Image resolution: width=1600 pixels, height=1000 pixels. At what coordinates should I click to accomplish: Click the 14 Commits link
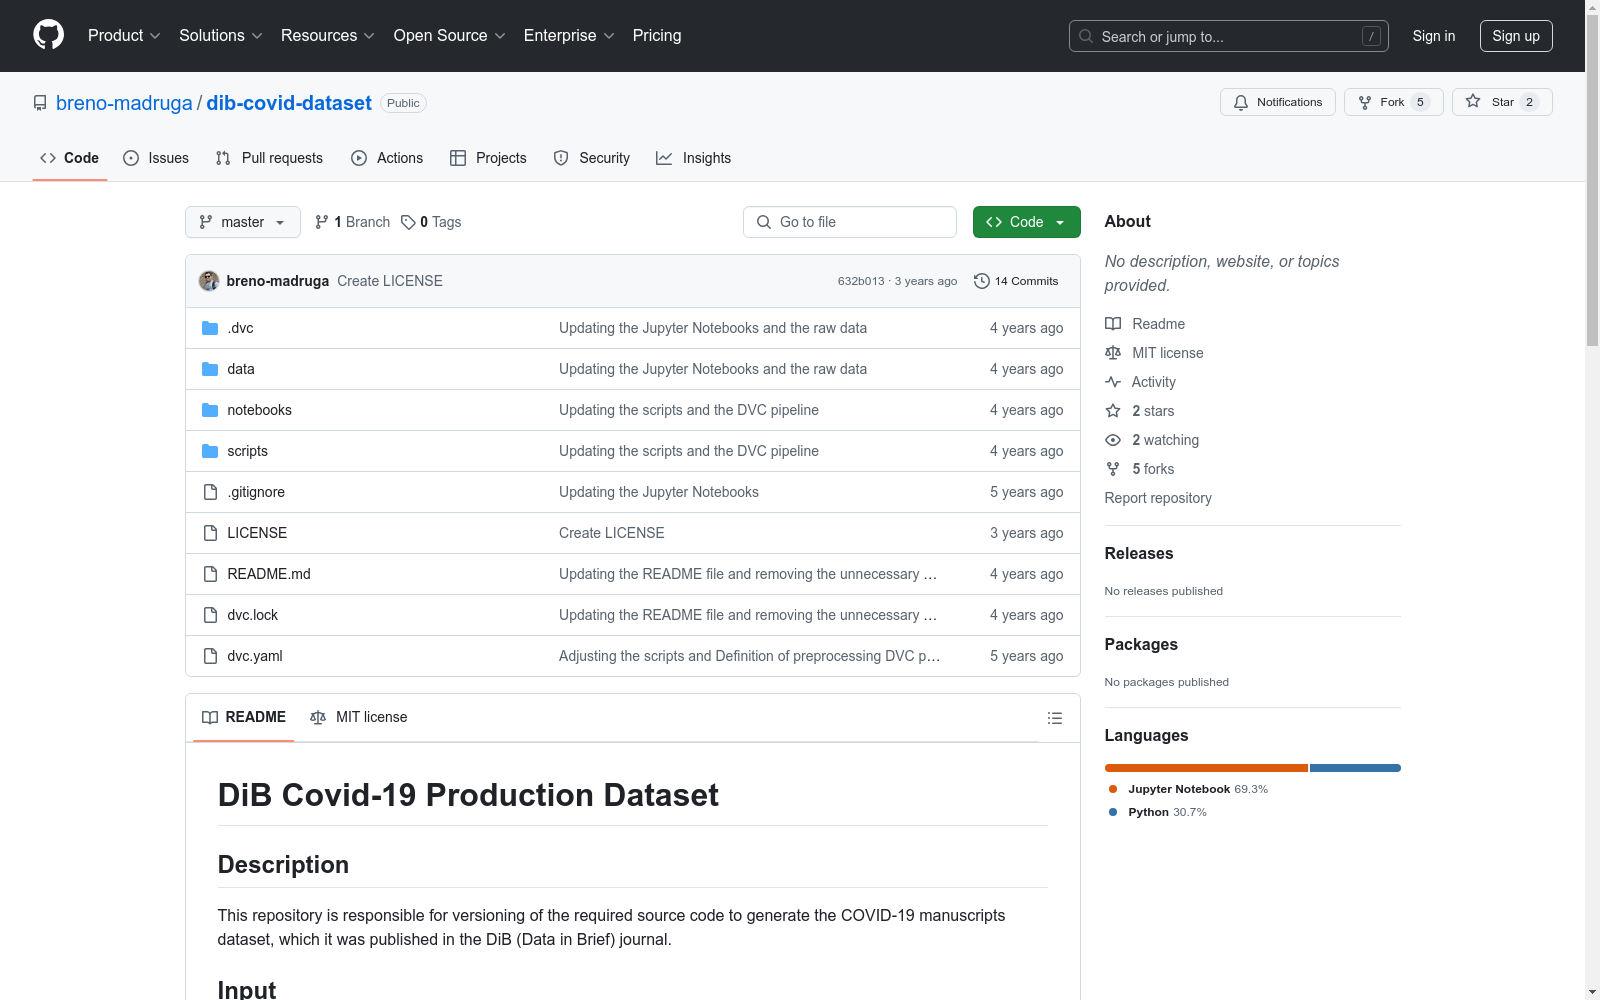(1016, 281)
